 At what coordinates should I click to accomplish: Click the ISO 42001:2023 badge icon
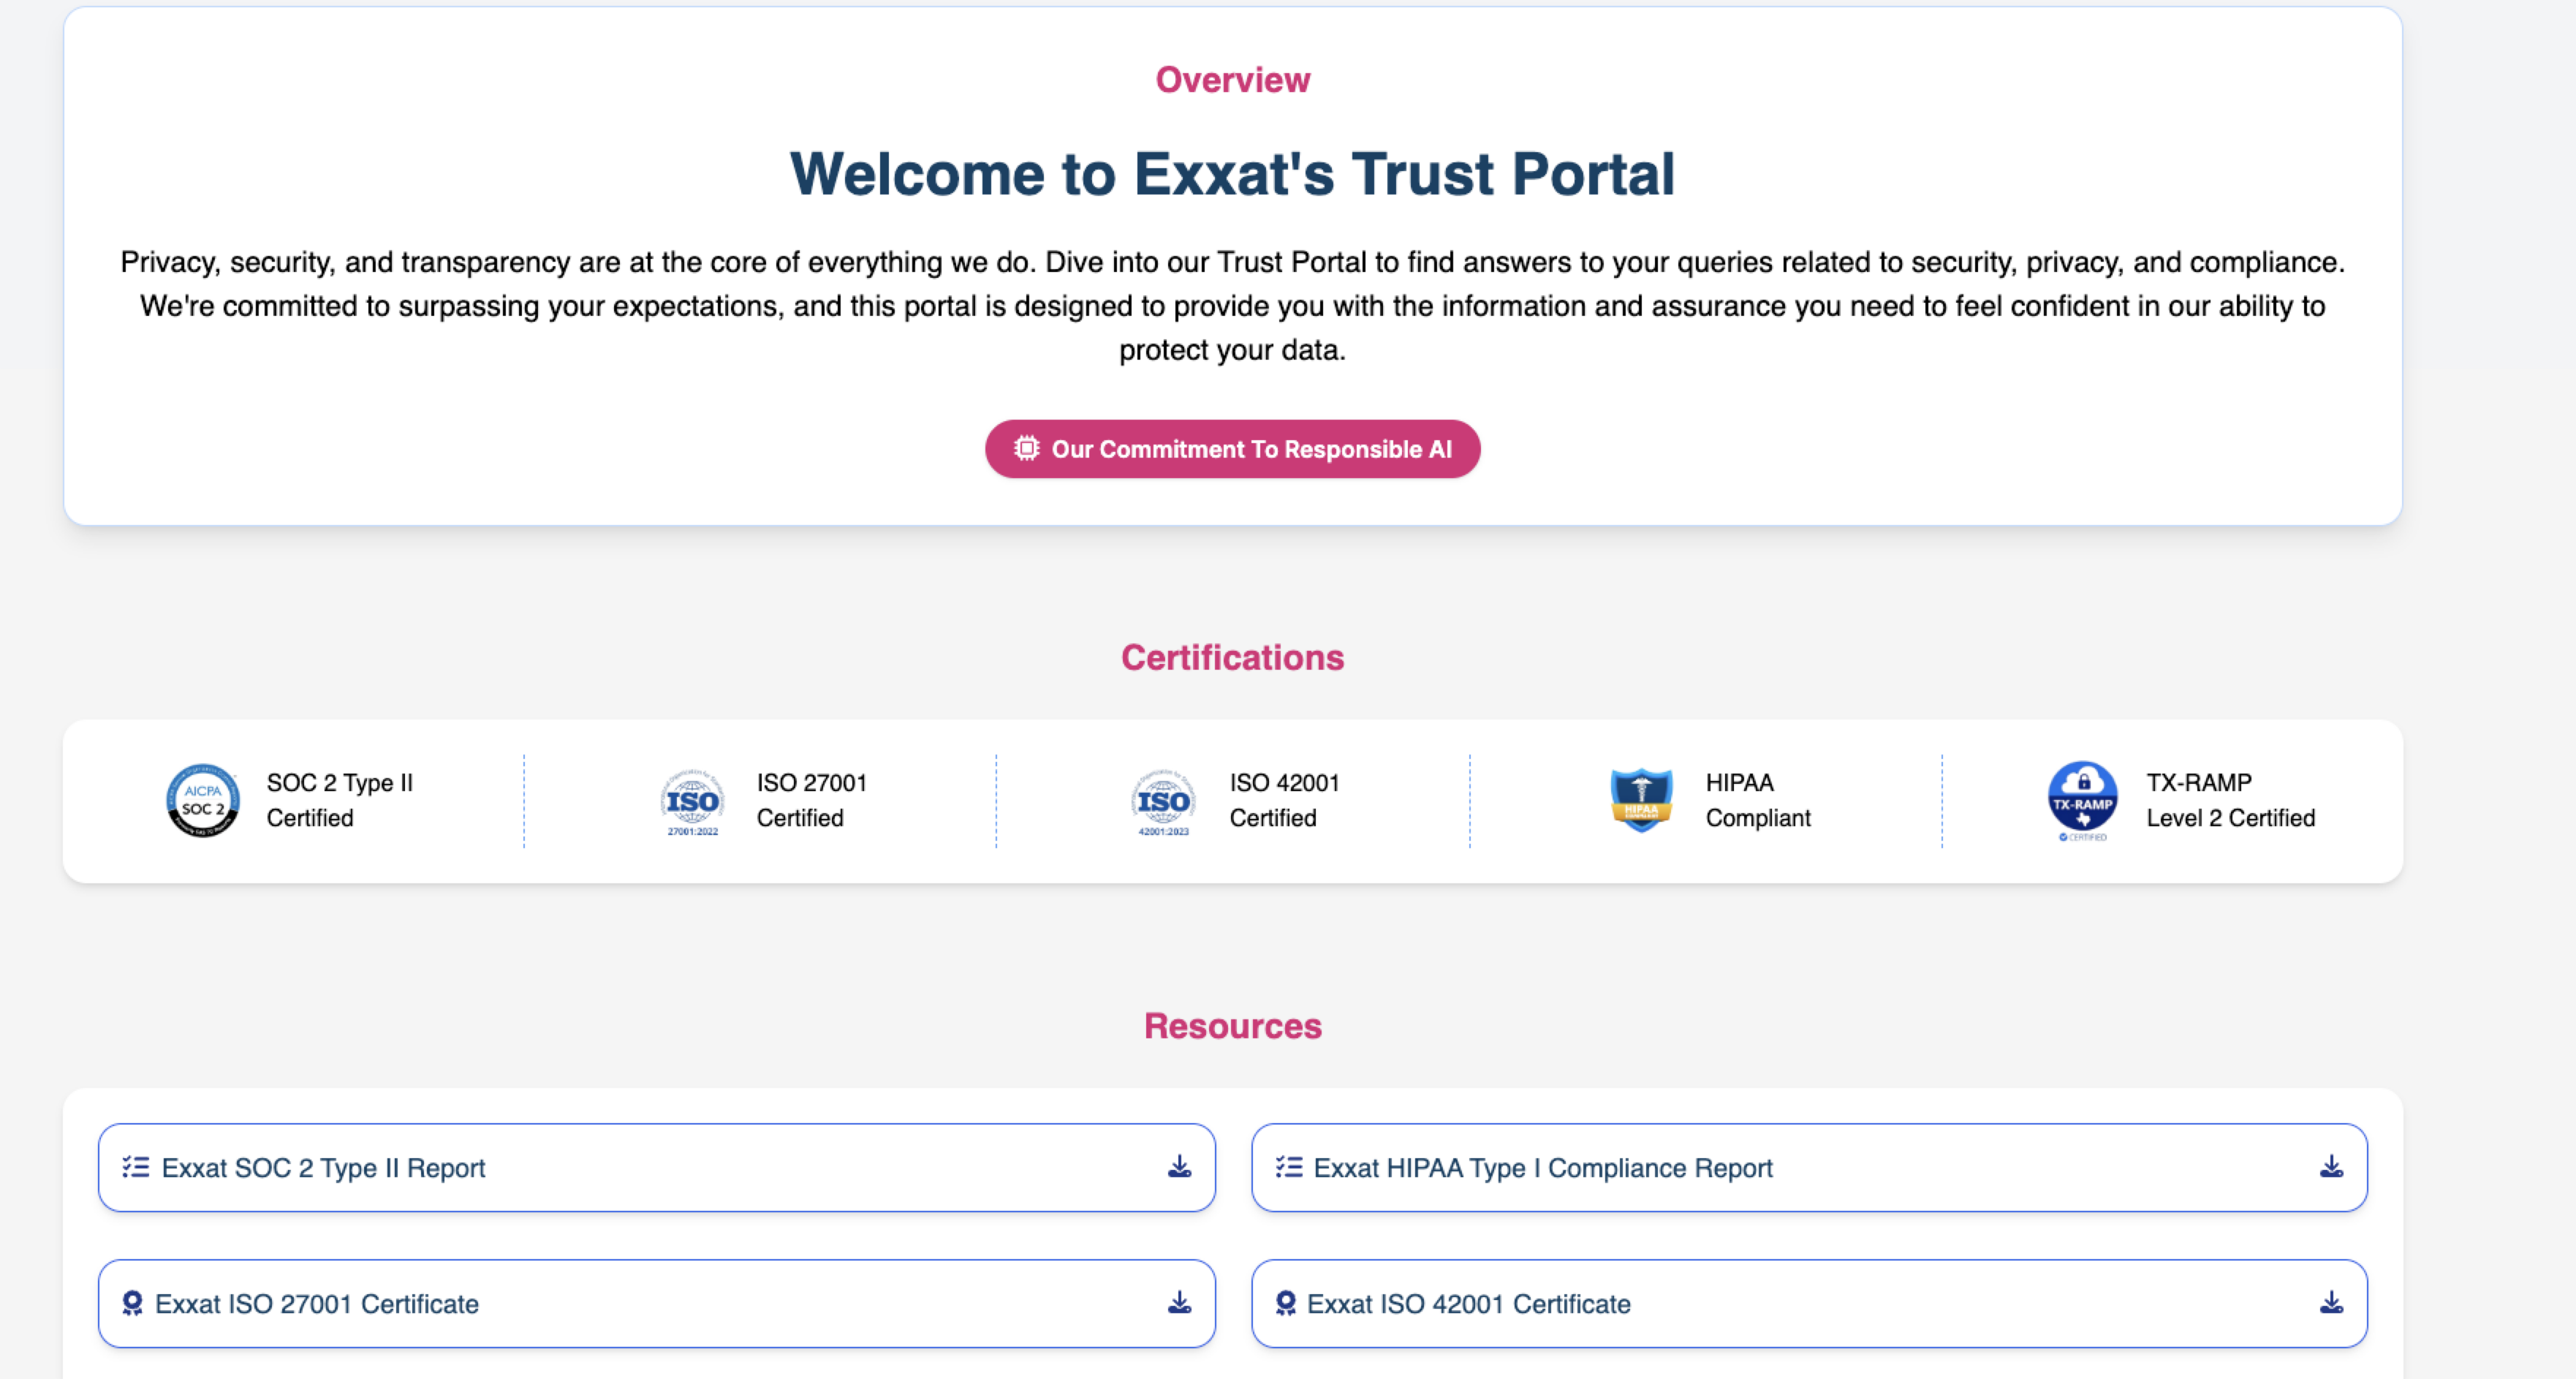(1163, 801)
